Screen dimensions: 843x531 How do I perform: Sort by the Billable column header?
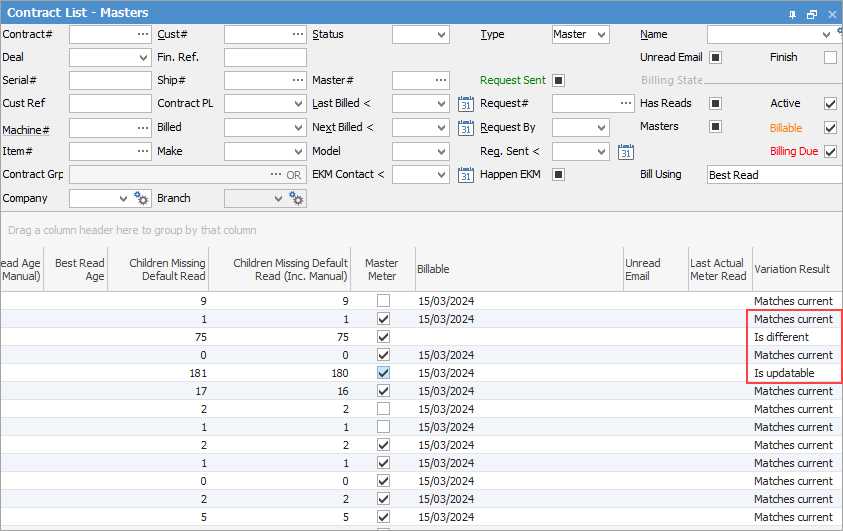pos(518,269)
